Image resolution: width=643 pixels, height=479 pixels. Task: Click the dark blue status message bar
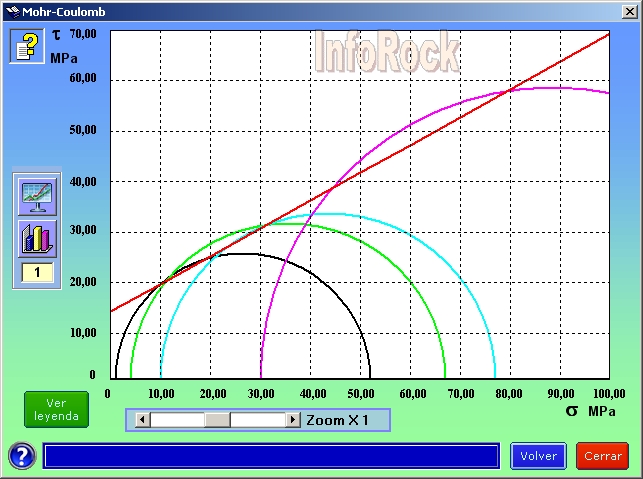[271, 456]
